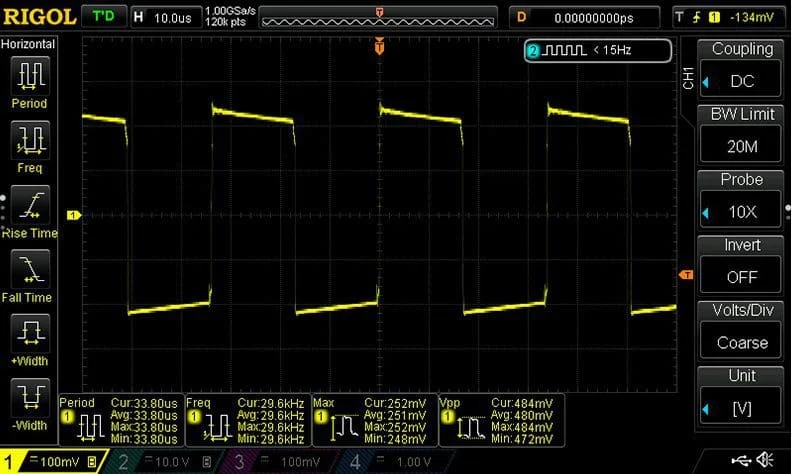
Task: Click the CH1 vertical menu label
Action: pos(687,77)
